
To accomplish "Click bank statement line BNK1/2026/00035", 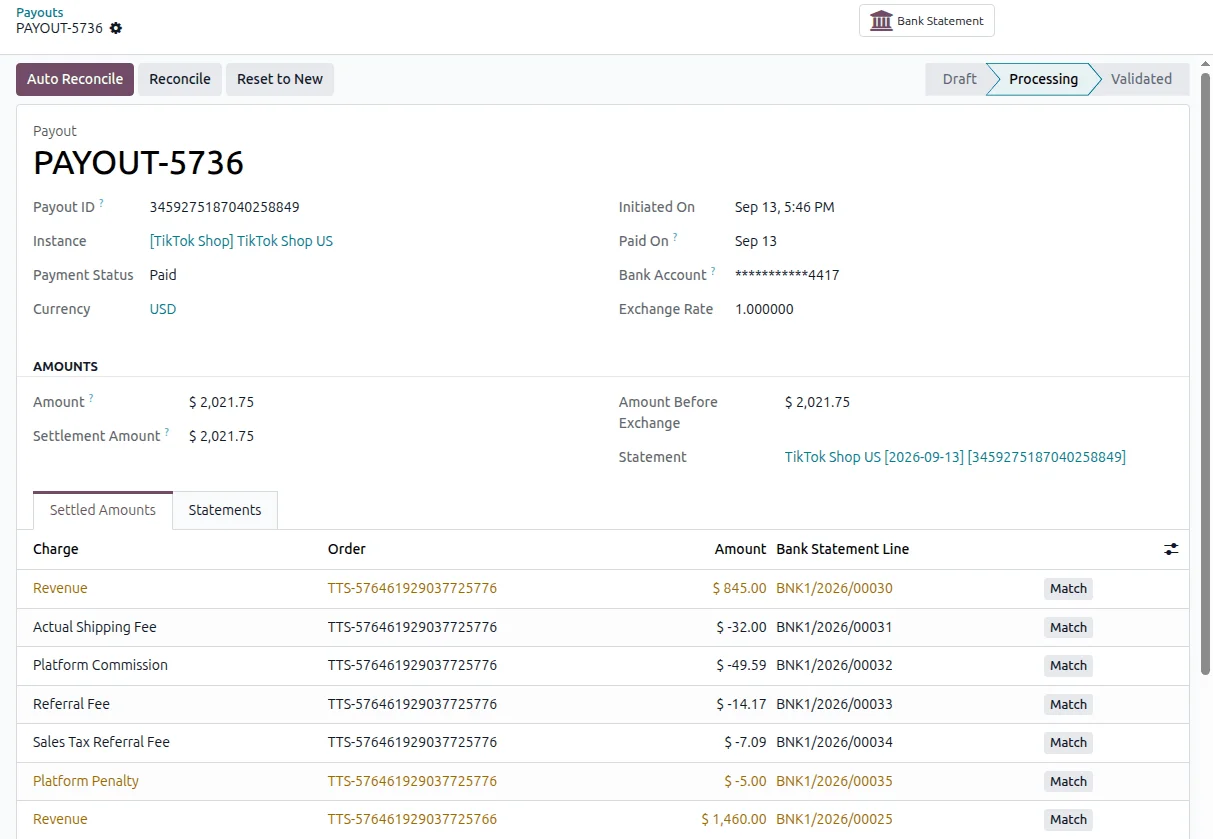I will pyautogui.click(x=834, y=782).
